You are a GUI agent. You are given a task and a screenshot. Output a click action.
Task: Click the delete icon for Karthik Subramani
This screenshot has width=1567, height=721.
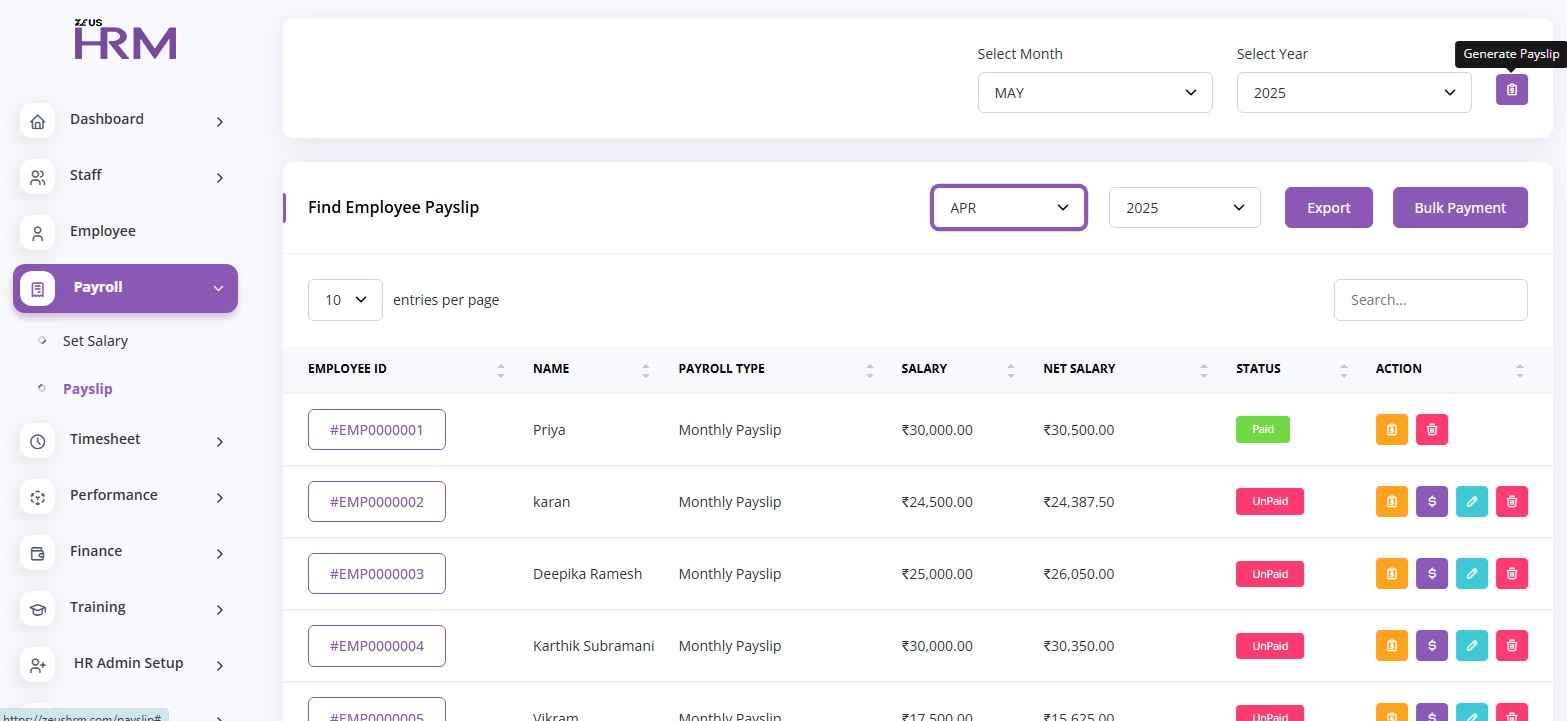tap(1511, 645)
